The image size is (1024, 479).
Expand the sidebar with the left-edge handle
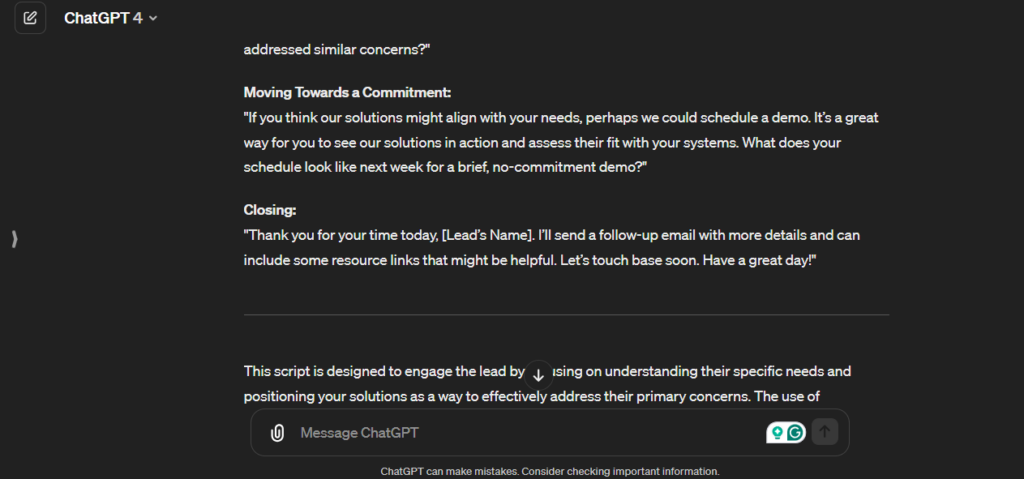point(14,239)
